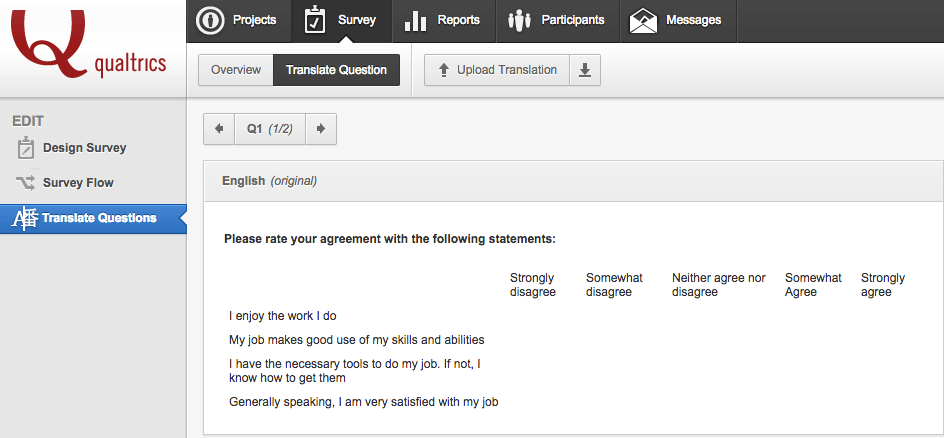Click Upload Translation button
This screenshot has width=944, height=438.
point(497,70)
